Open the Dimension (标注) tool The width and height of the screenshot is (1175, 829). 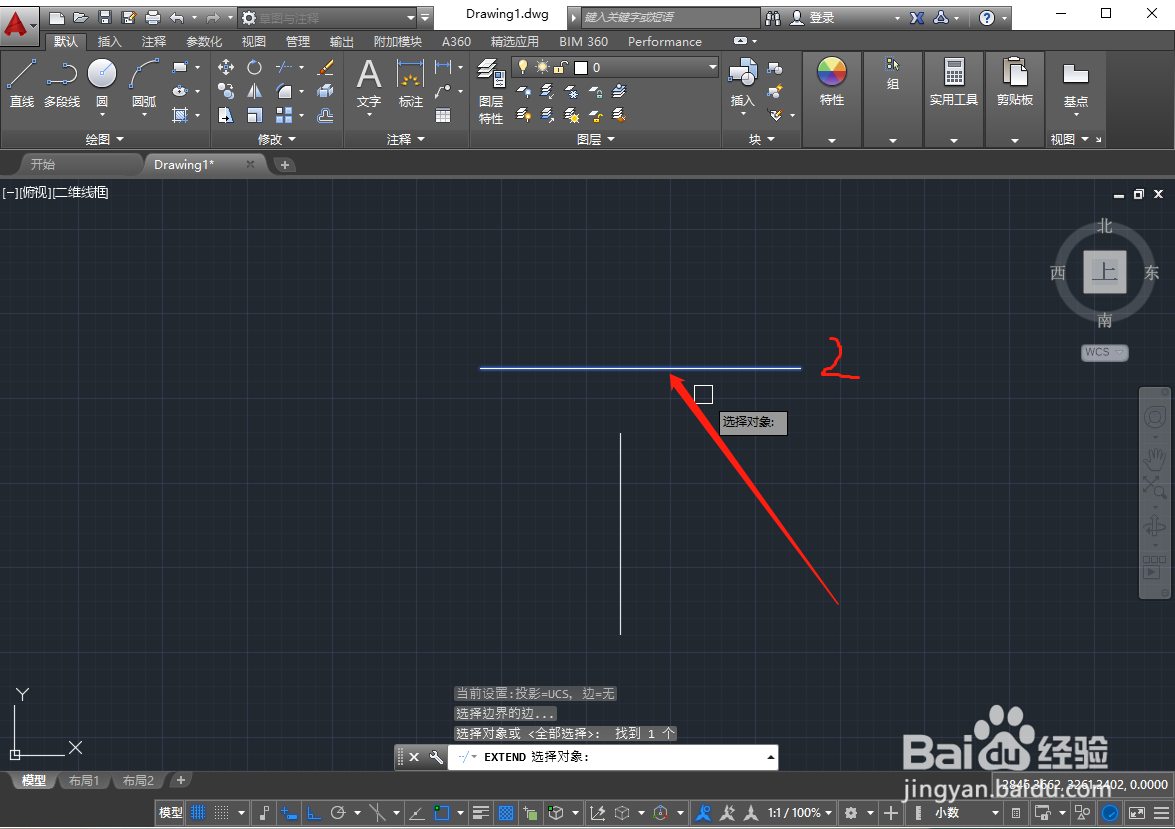point(411,83)
